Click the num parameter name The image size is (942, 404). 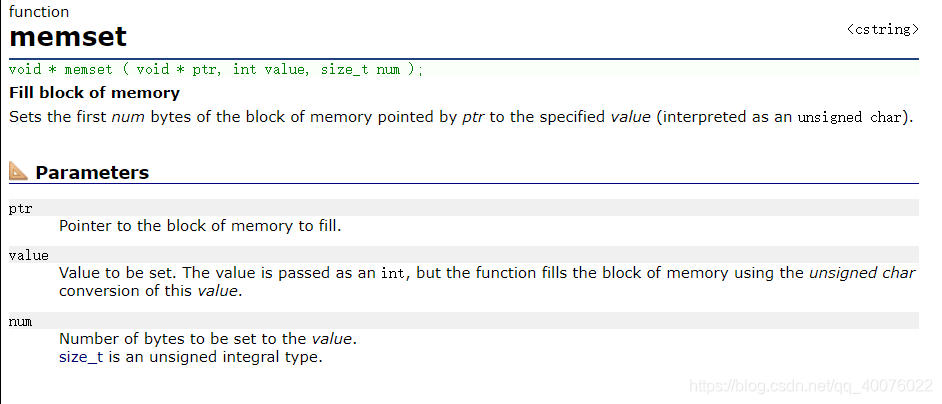point(20,322)
